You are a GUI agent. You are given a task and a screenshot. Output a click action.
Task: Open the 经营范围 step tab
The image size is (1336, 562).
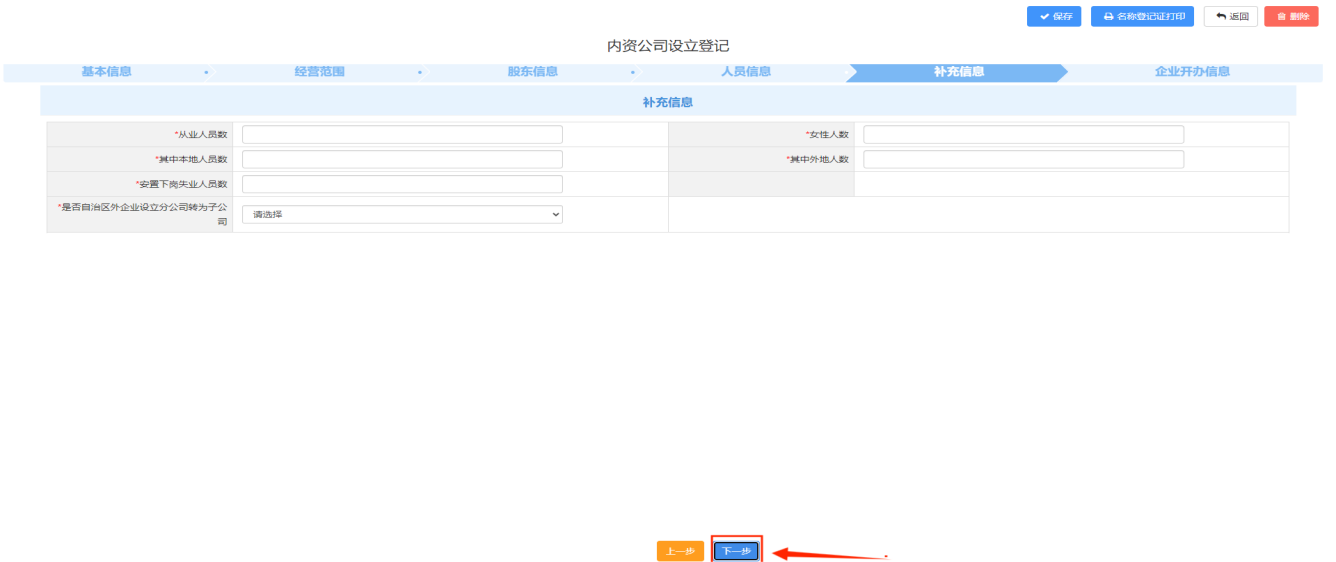[x=320, y=72]
